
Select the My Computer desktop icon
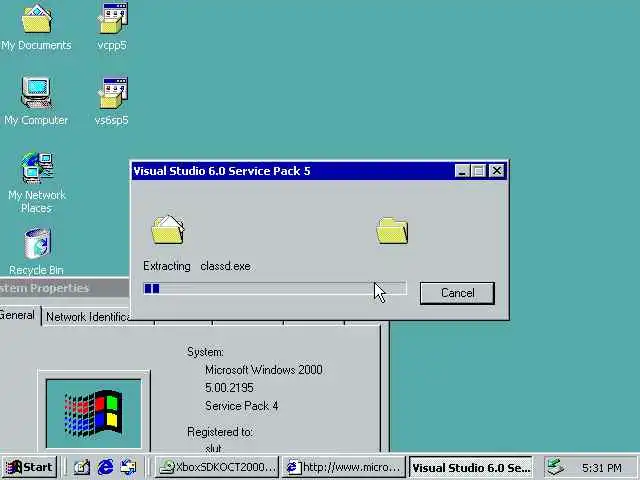point(36,101)
